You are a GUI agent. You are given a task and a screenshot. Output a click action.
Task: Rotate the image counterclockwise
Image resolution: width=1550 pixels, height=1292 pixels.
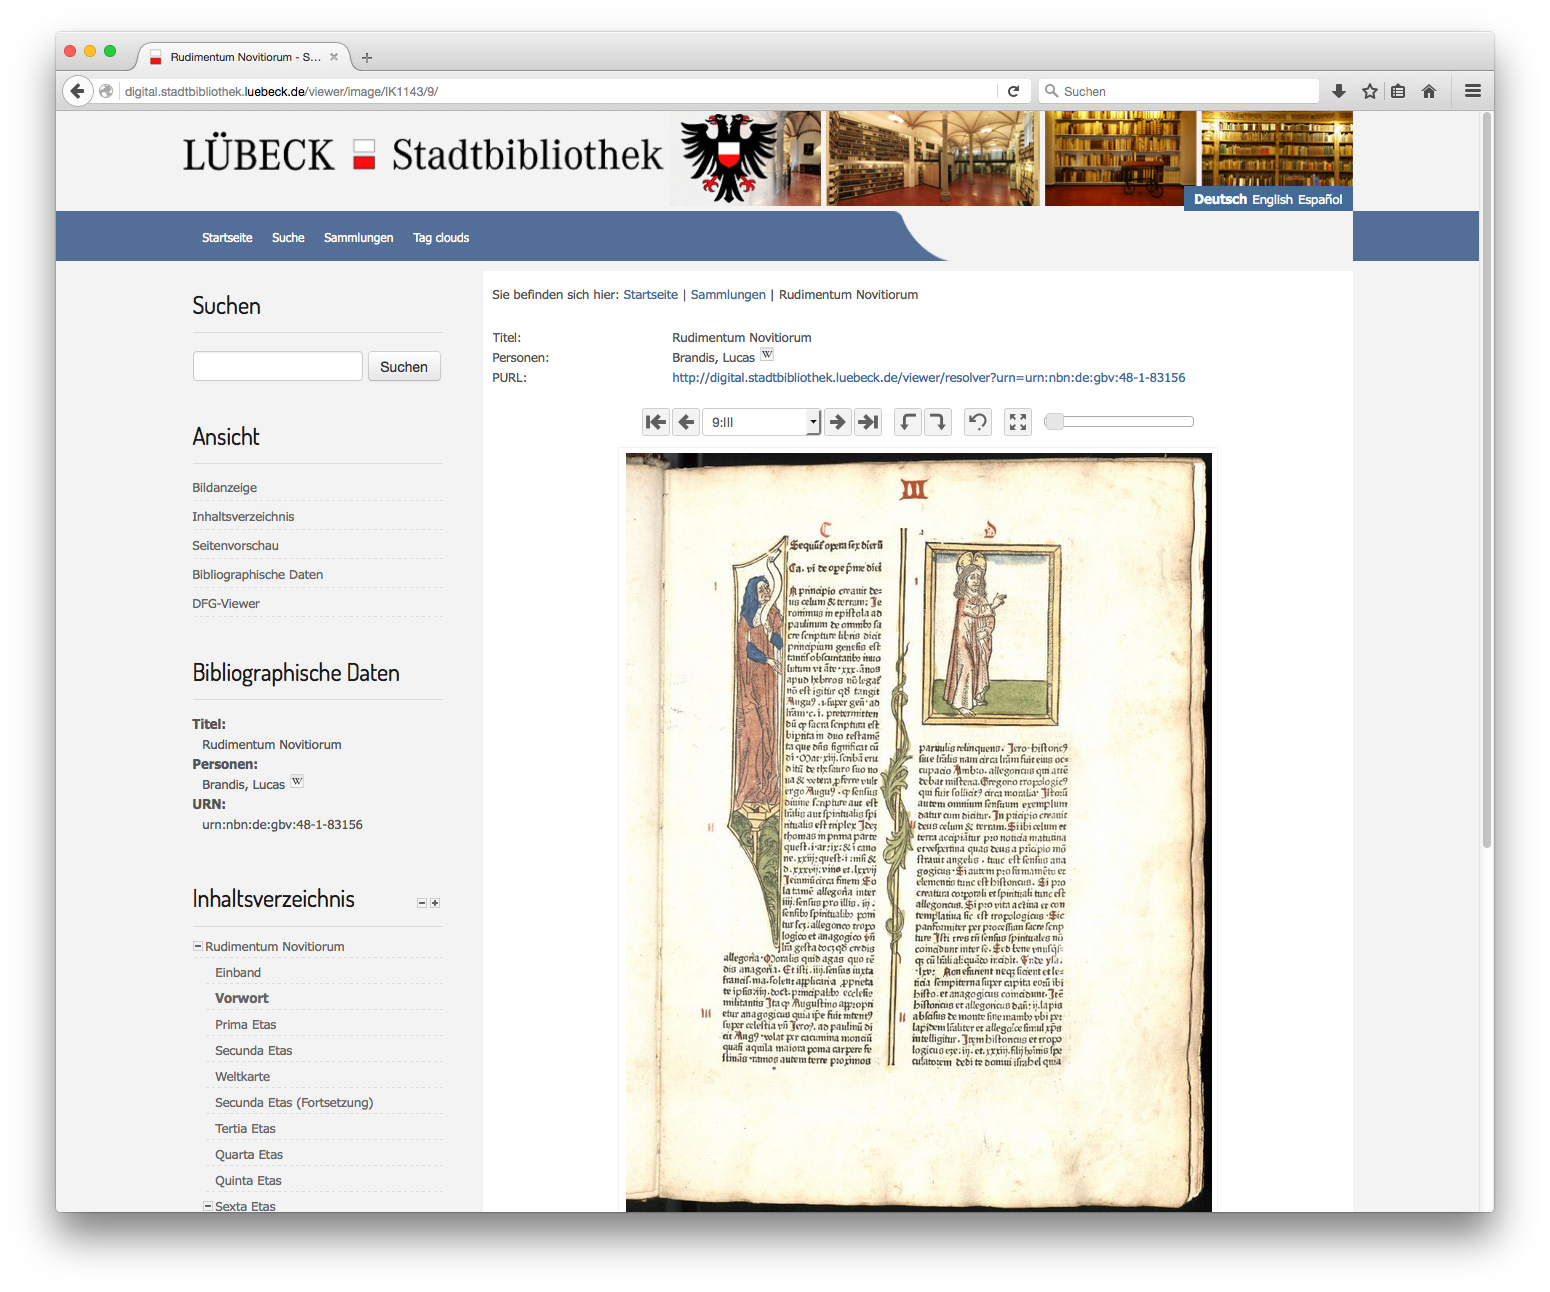tap(907, 422)
